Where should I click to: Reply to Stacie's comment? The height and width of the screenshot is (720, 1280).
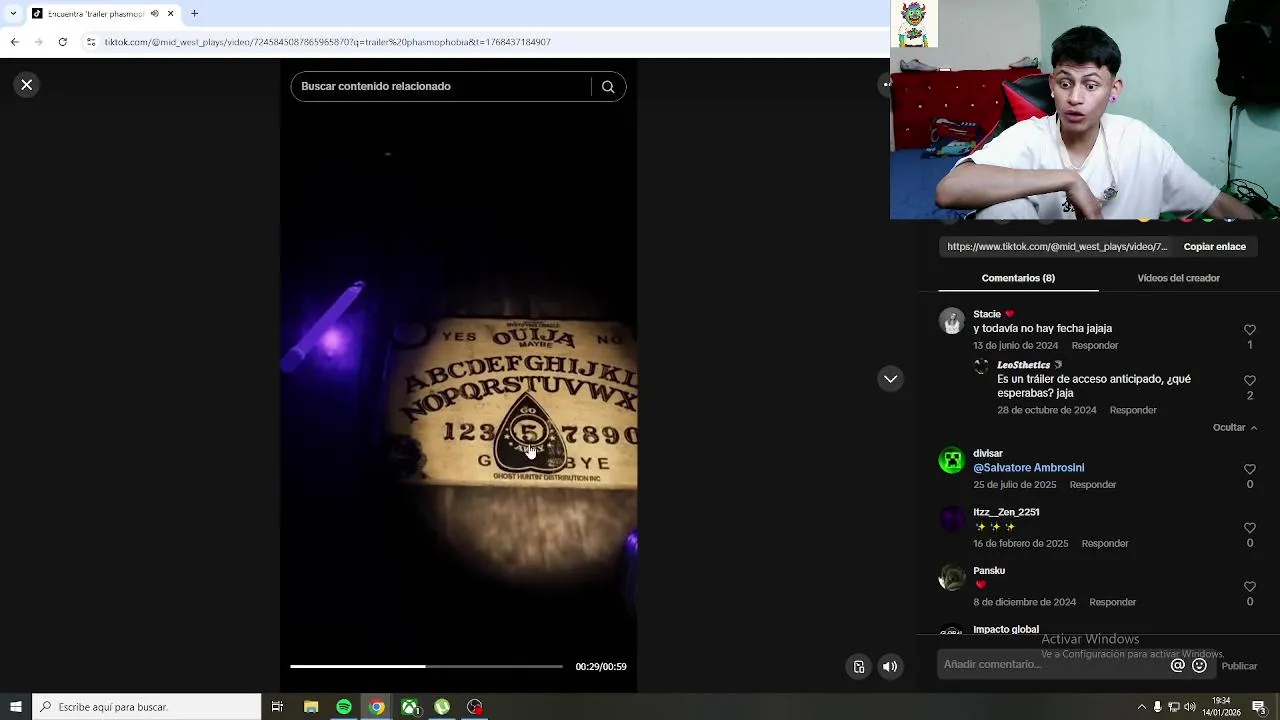[x=1095, y=346]
